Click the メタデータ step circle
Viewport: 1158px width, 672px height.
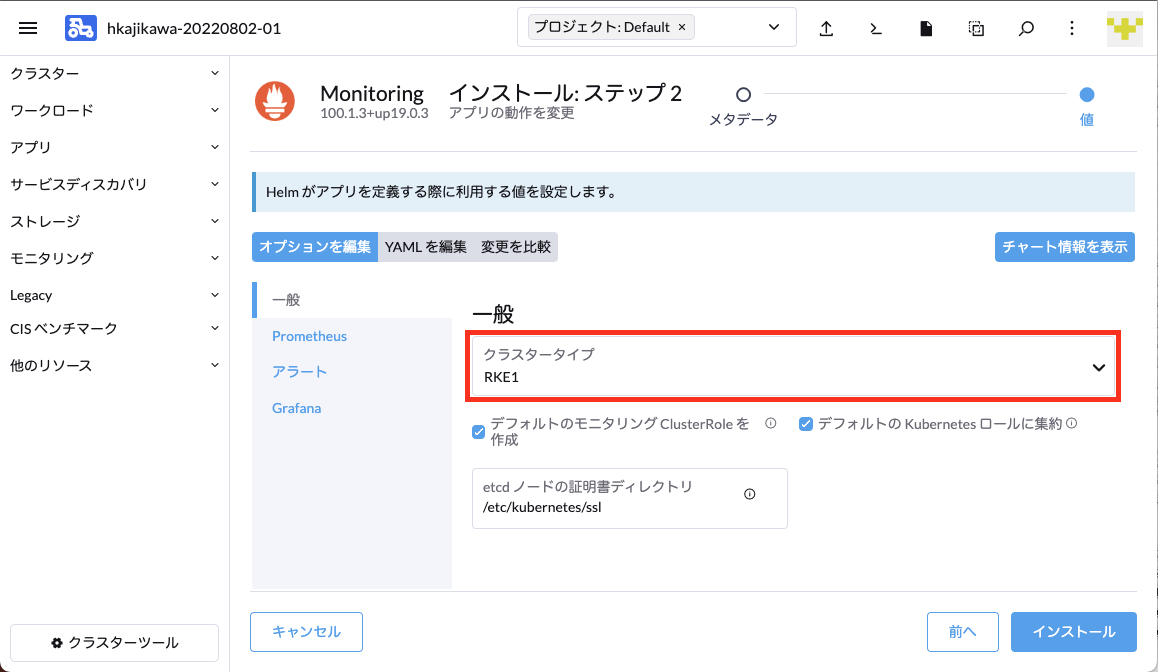[743, 95]
